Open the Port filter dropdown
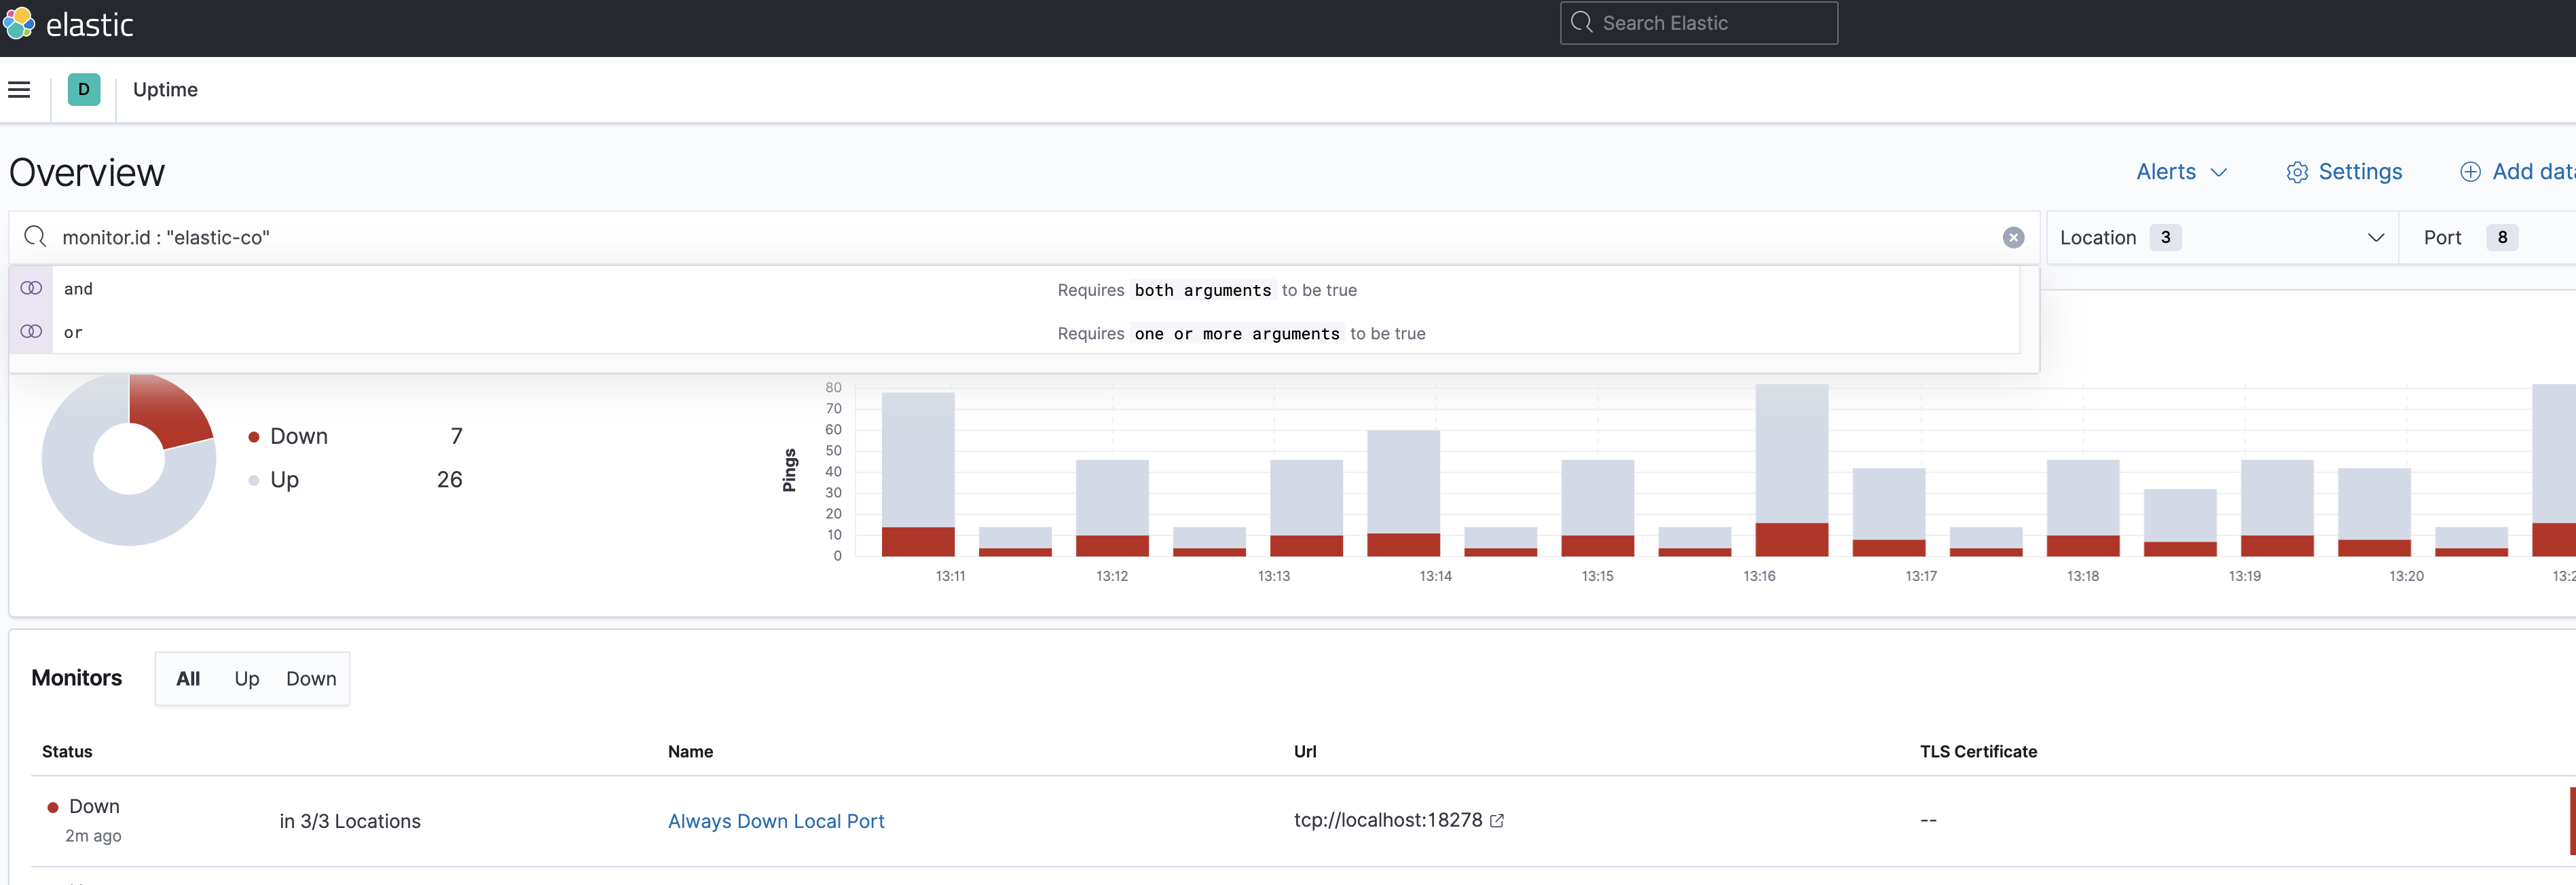Viewport: 2576px width, 885px height. pos(2470,238)
